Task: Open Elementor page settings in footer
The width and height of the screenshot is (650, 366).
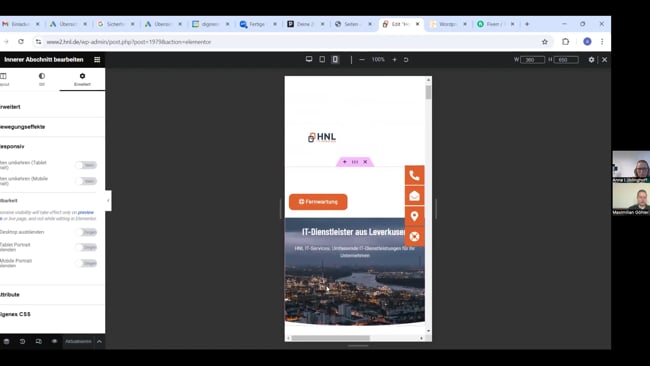Action: pos(6,342)
